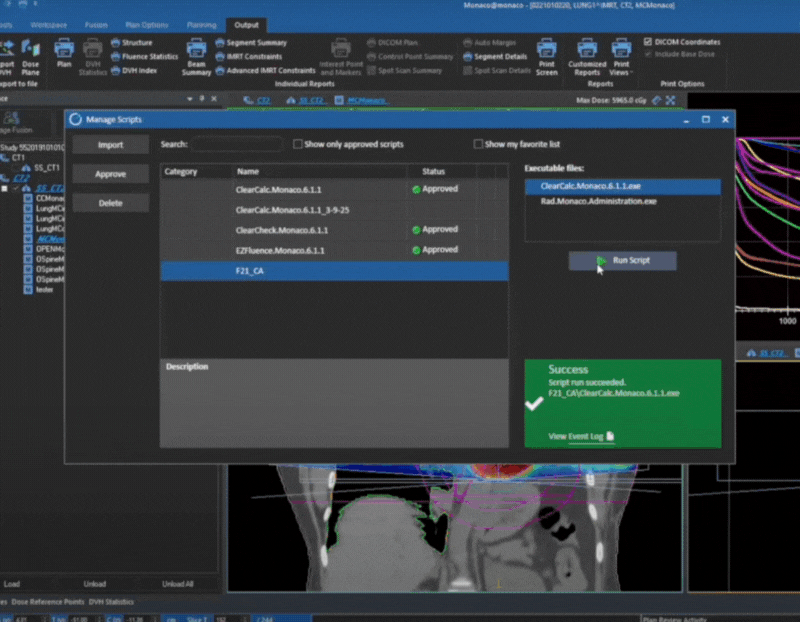Viewport: 800px width, 622px height.
Task: Enable Show only approved scripts checkbox
Action: coord(297,144)
